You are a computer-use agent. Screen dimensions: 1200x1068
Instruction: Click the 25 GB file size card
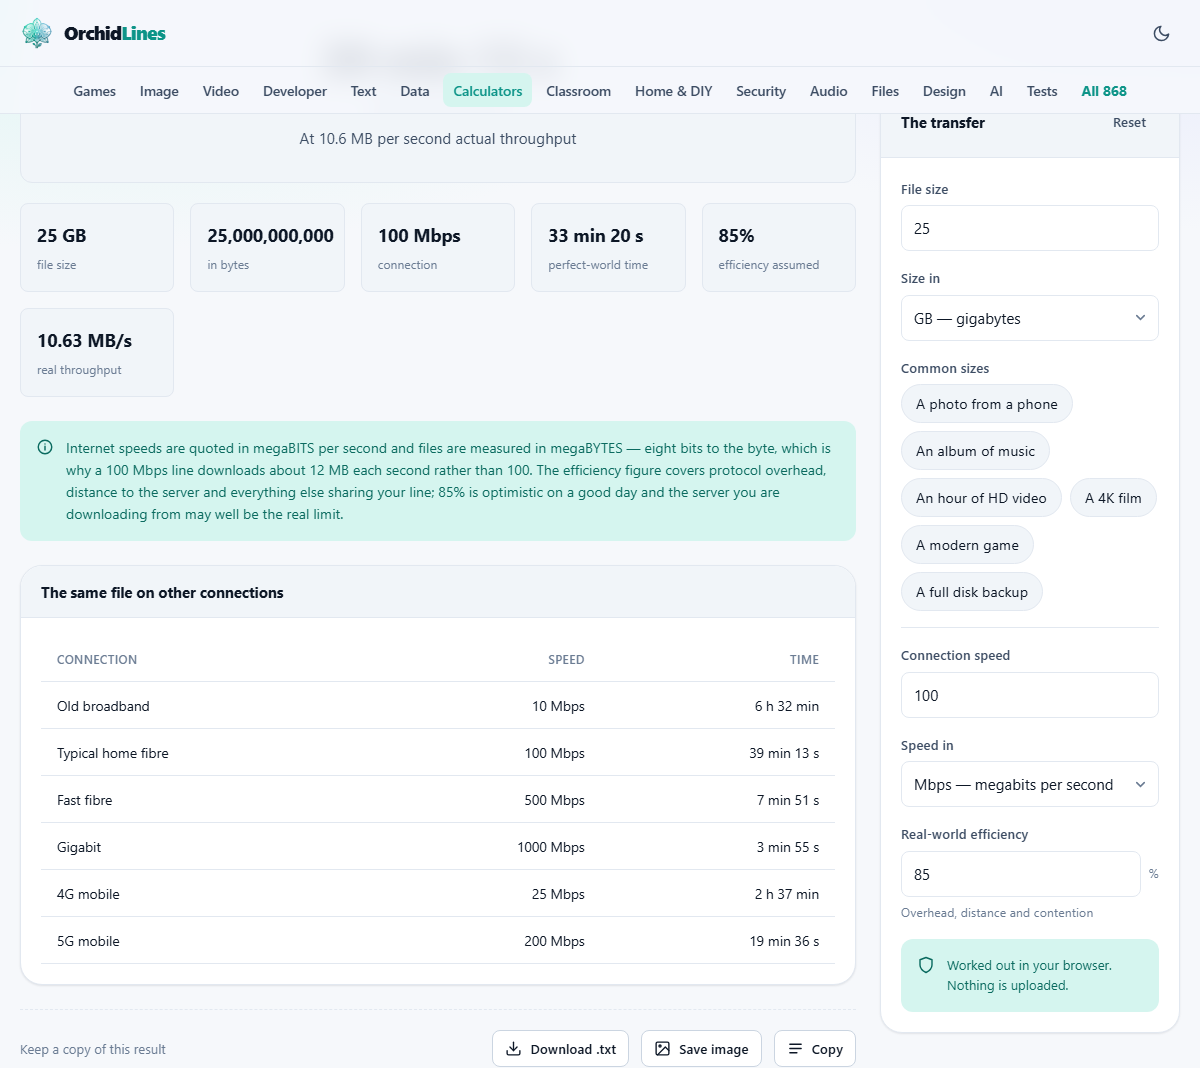tap(97, 248)
